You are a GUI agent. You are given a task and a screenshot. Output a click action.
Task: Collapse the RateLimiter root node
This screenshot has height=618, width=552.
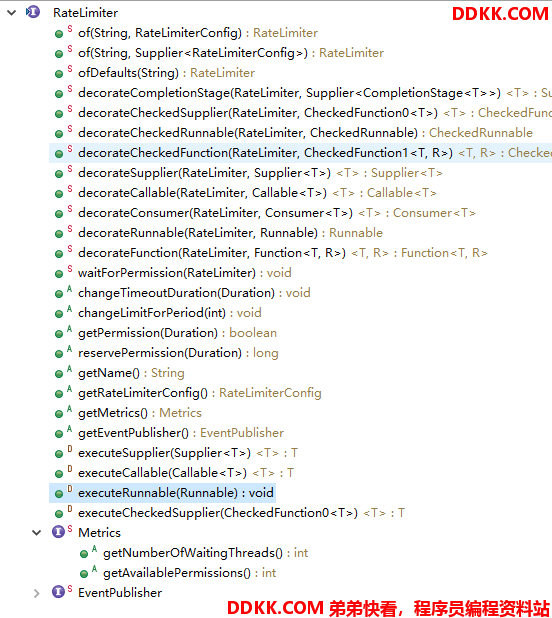click(11, 13)
